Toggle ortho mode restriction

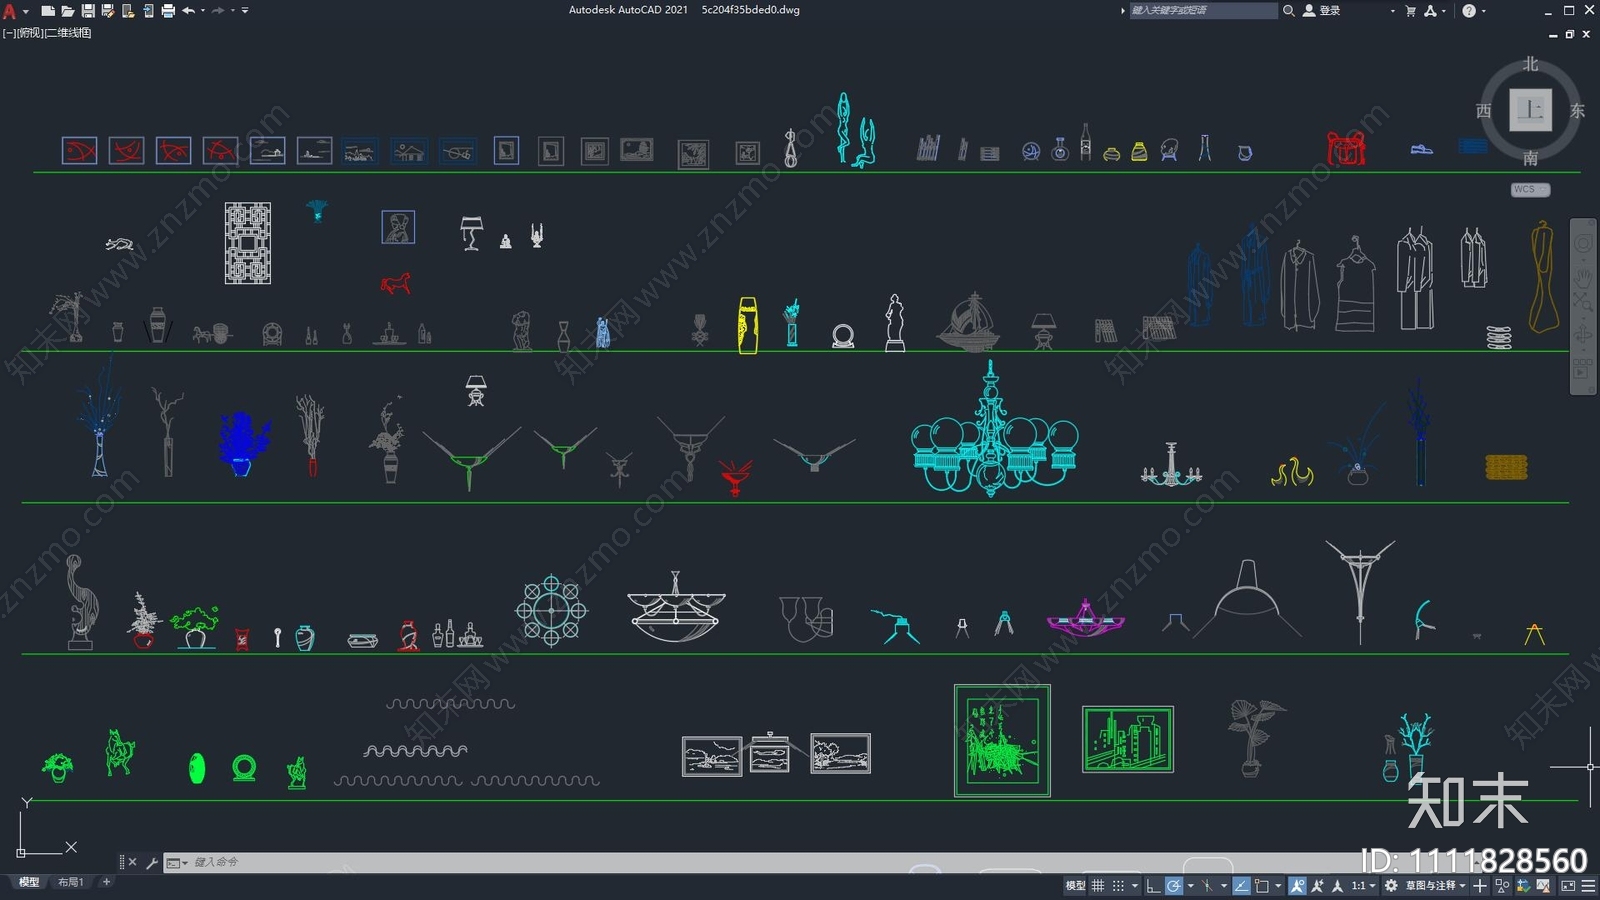click(x=1153, y=886)
